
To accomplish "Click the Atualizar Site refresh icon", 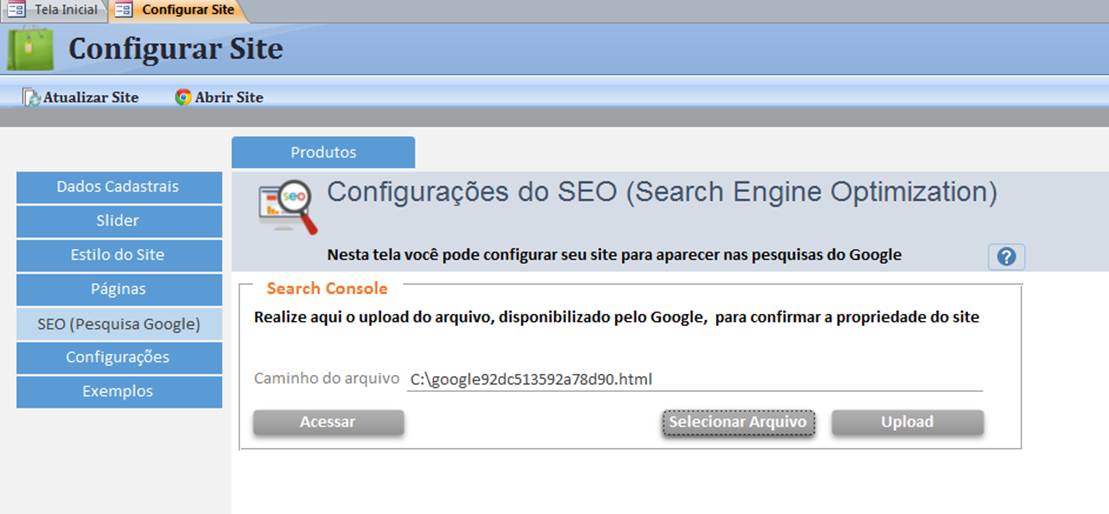I will coord(31,98).
